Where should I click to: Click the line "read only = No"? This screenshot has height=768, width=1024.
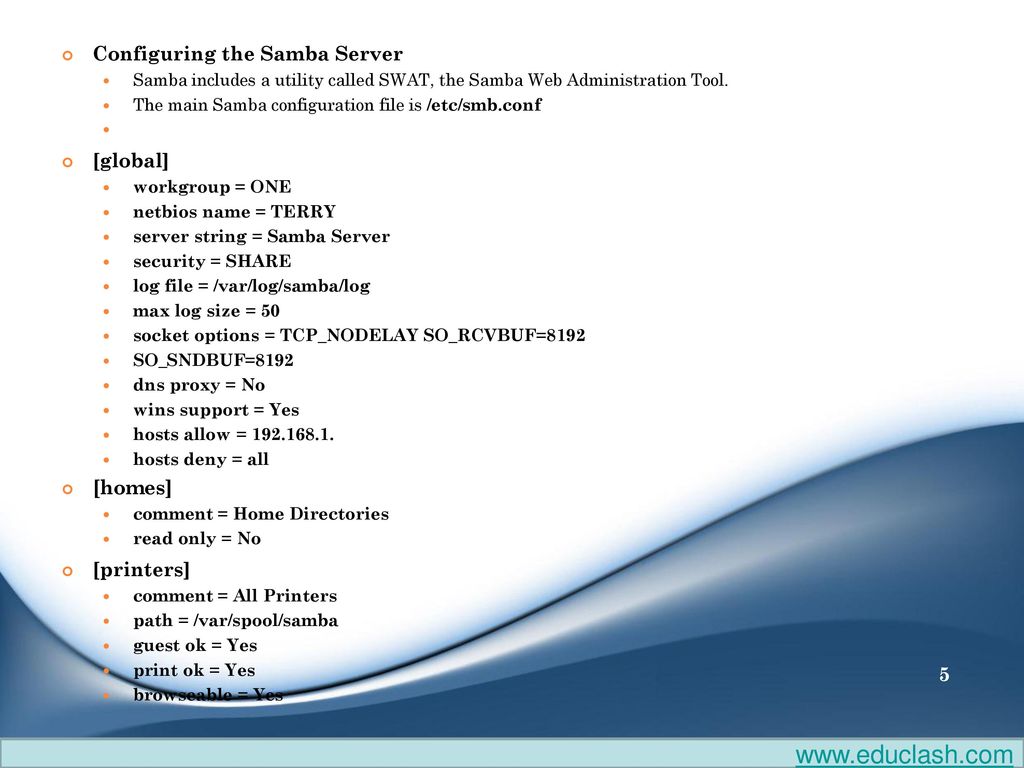(x=197, y=539)
